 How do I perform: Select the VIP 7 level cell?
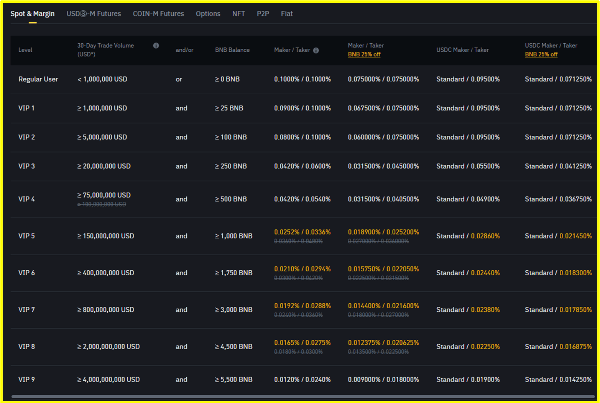pos(26,310)
